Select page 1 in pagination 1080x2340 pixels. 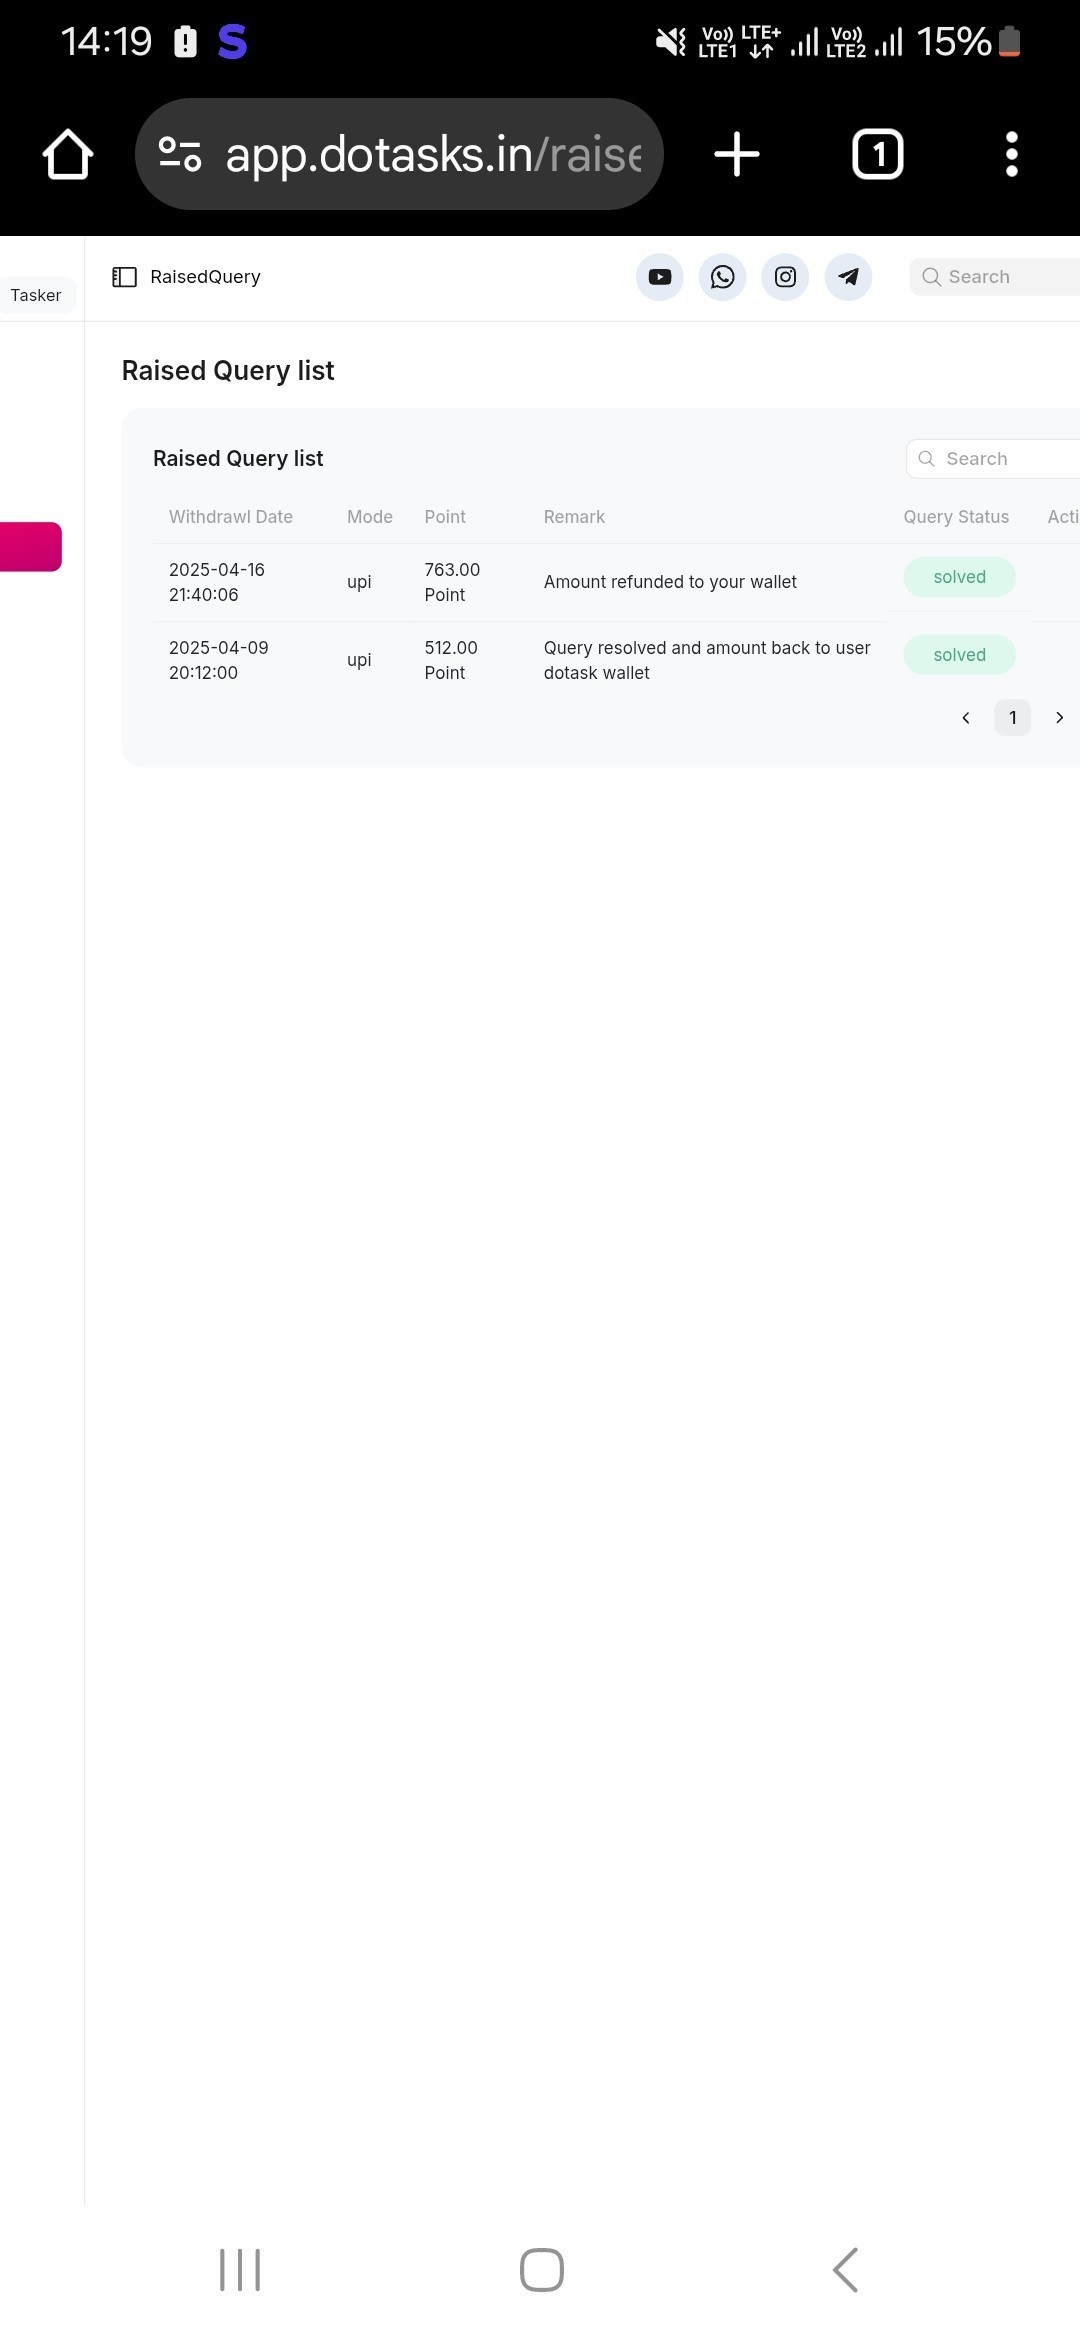[x=1013, y=718]
